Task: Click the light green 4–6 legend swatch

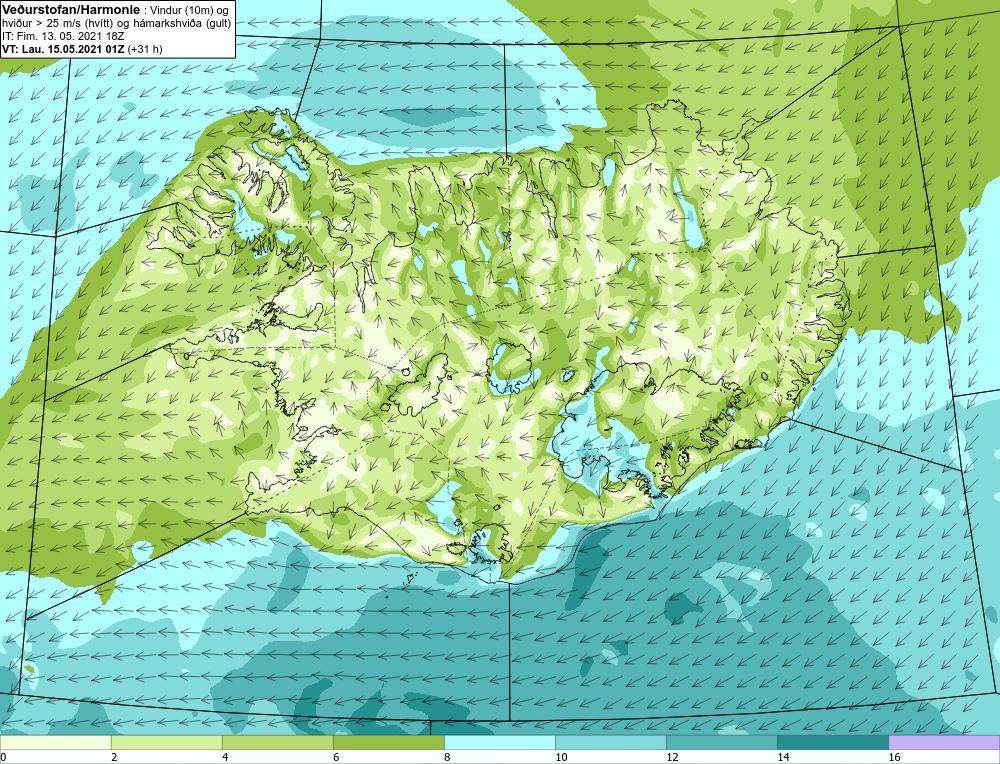Action: pyautogui.click(x=277, y=742)
